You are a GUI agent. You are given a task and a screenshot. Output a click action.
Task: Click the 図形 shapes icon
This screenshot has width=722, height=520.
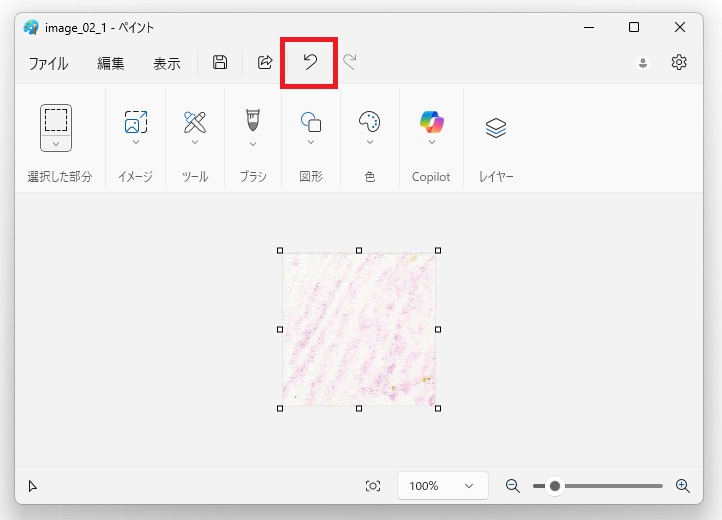pos(311,122)
